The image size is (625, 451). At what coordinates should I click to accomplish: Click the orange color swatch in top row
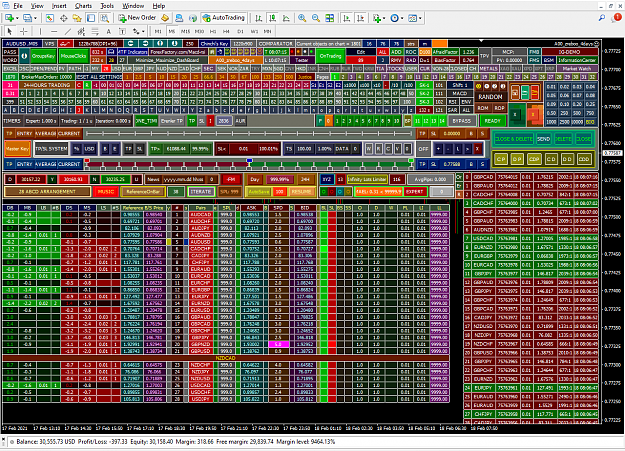440,43
